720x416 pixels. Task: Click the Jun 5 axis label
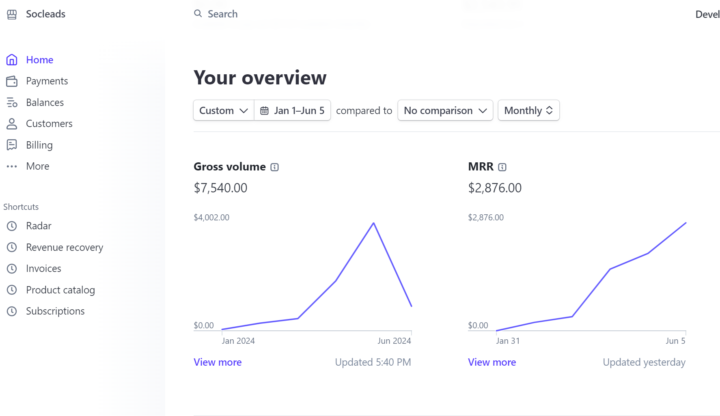[675, 341]
